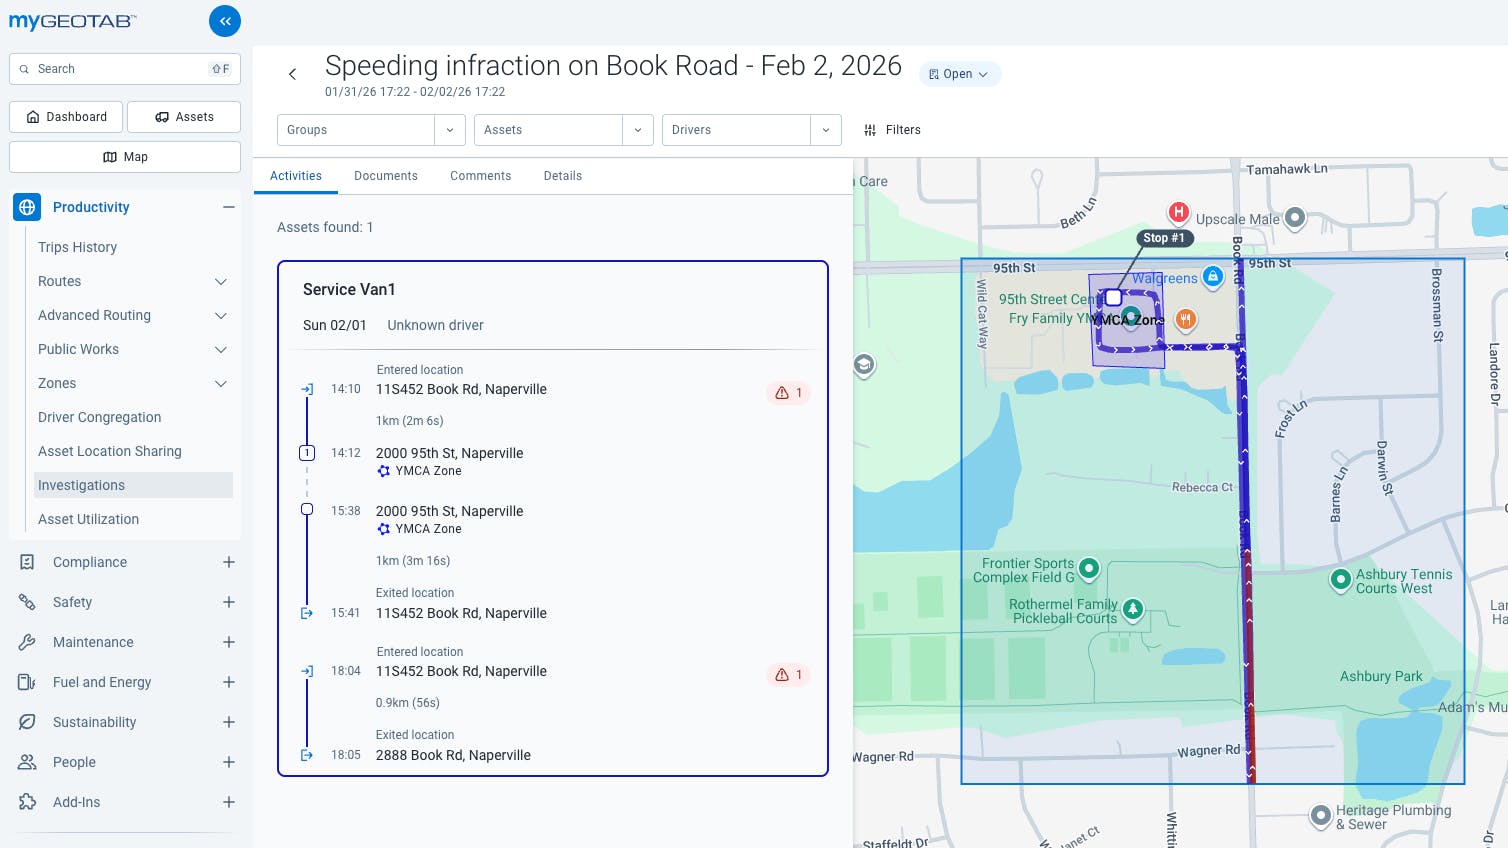Switch to the Documents tab

[x=386, y=176]
